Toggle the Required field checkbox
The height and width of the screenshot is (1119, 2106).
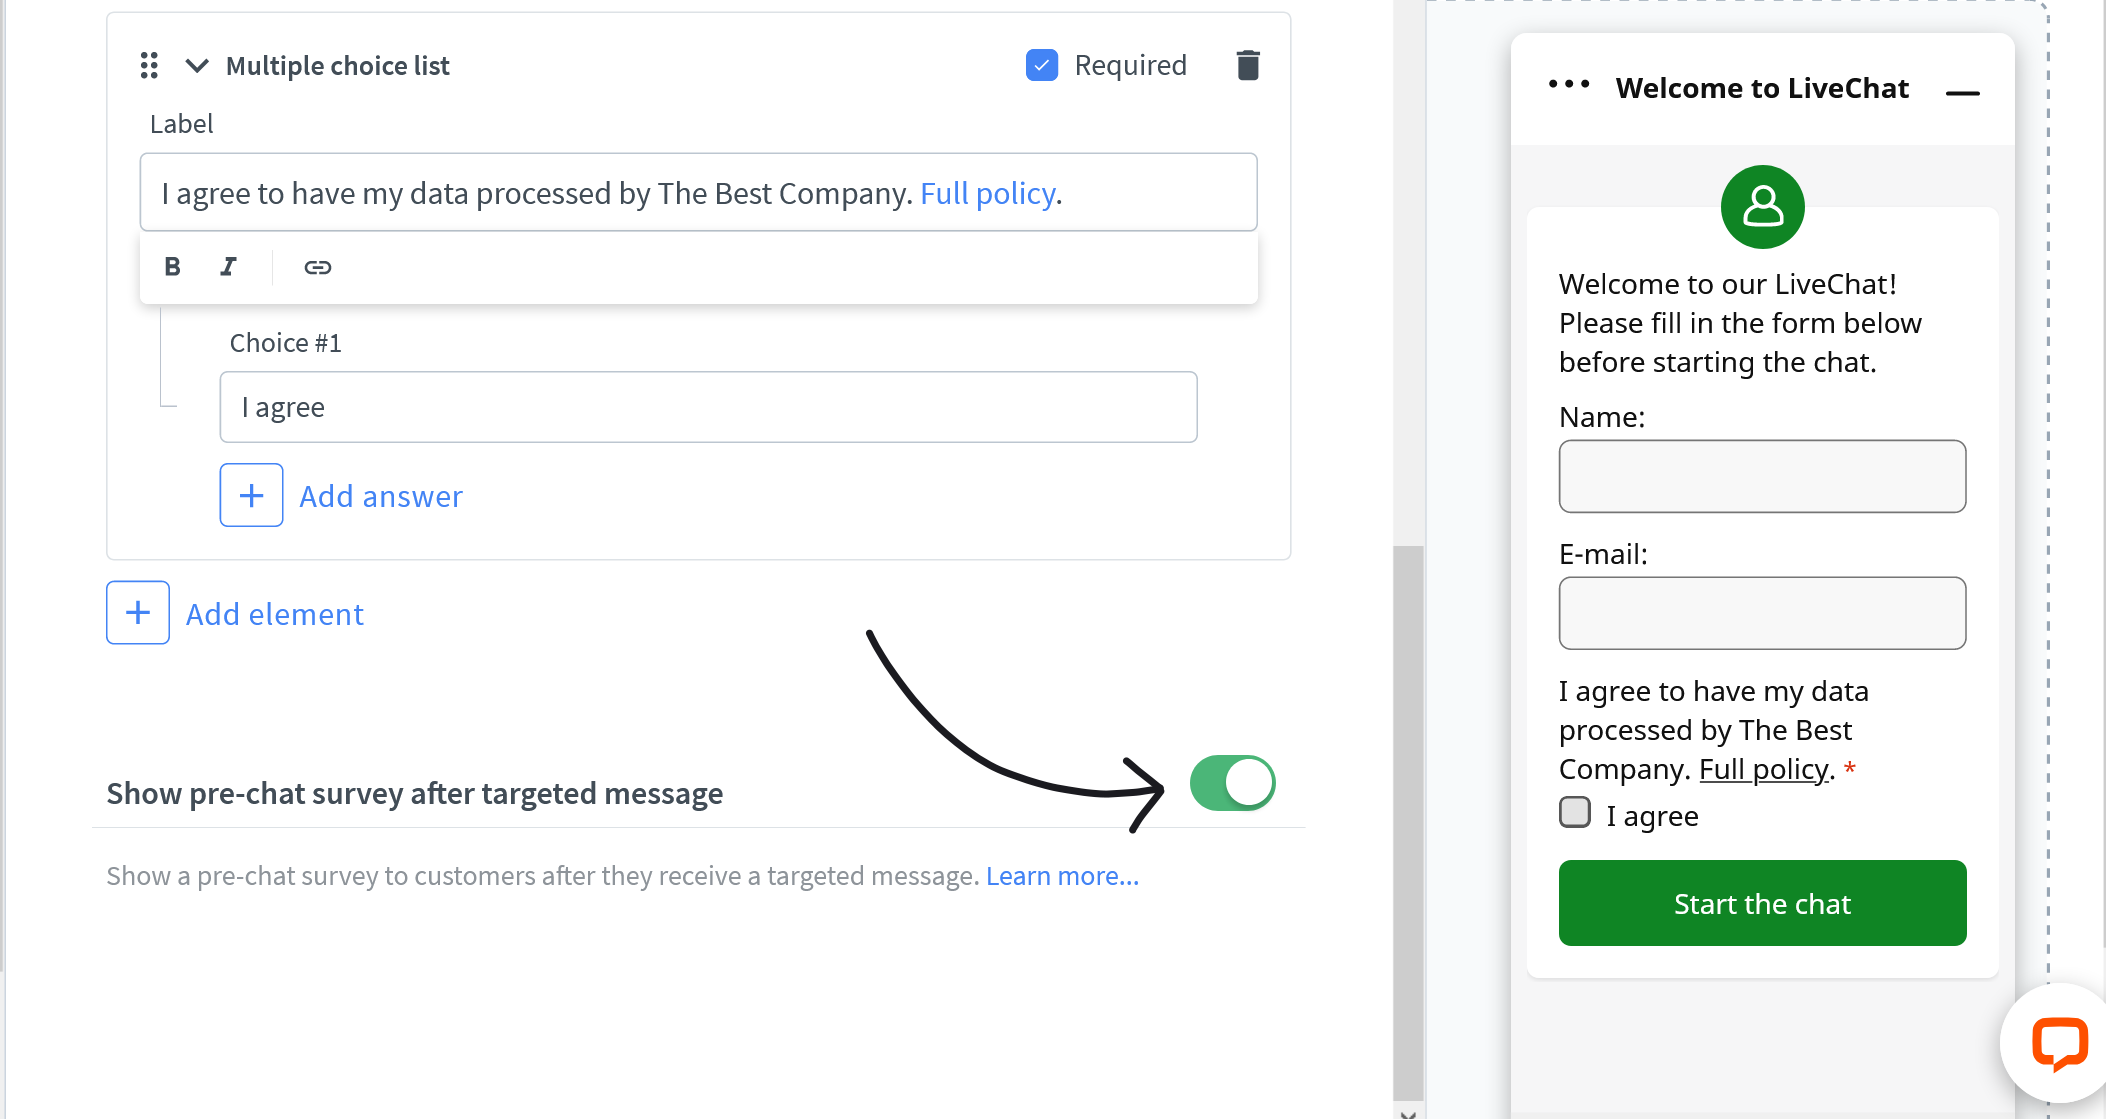(1042, 64)
